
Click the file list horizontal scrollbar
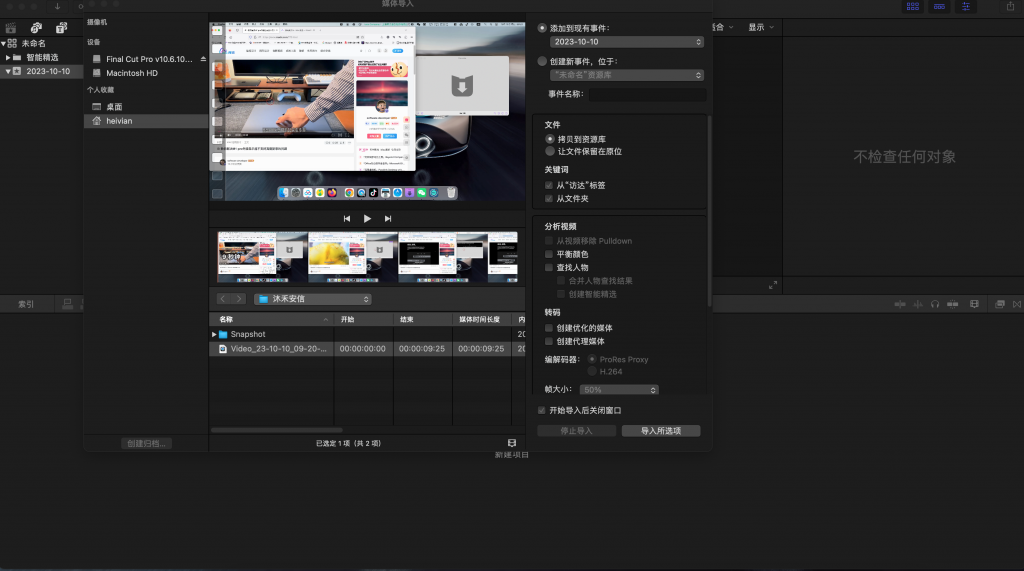click(x=277, y=430)
